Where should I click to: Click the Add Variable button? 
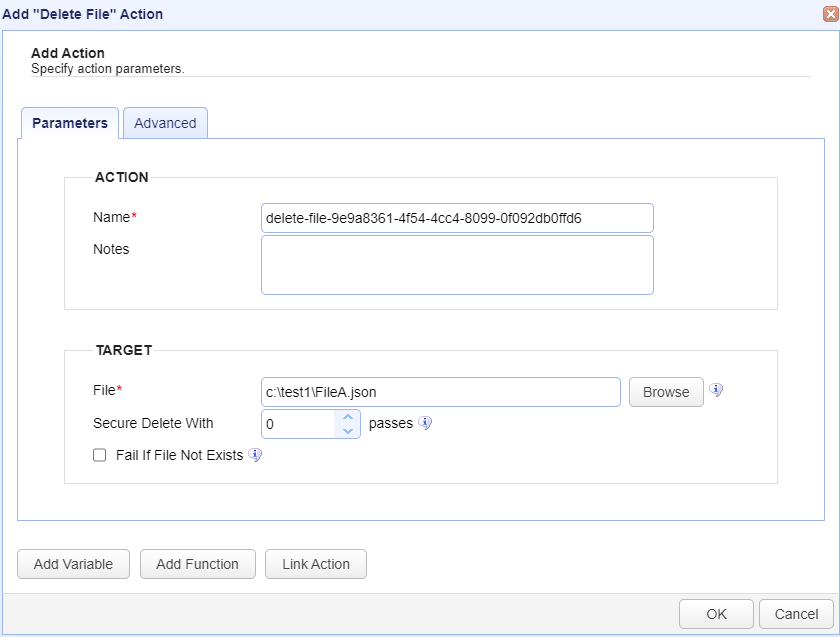click(x=73, y=564)
